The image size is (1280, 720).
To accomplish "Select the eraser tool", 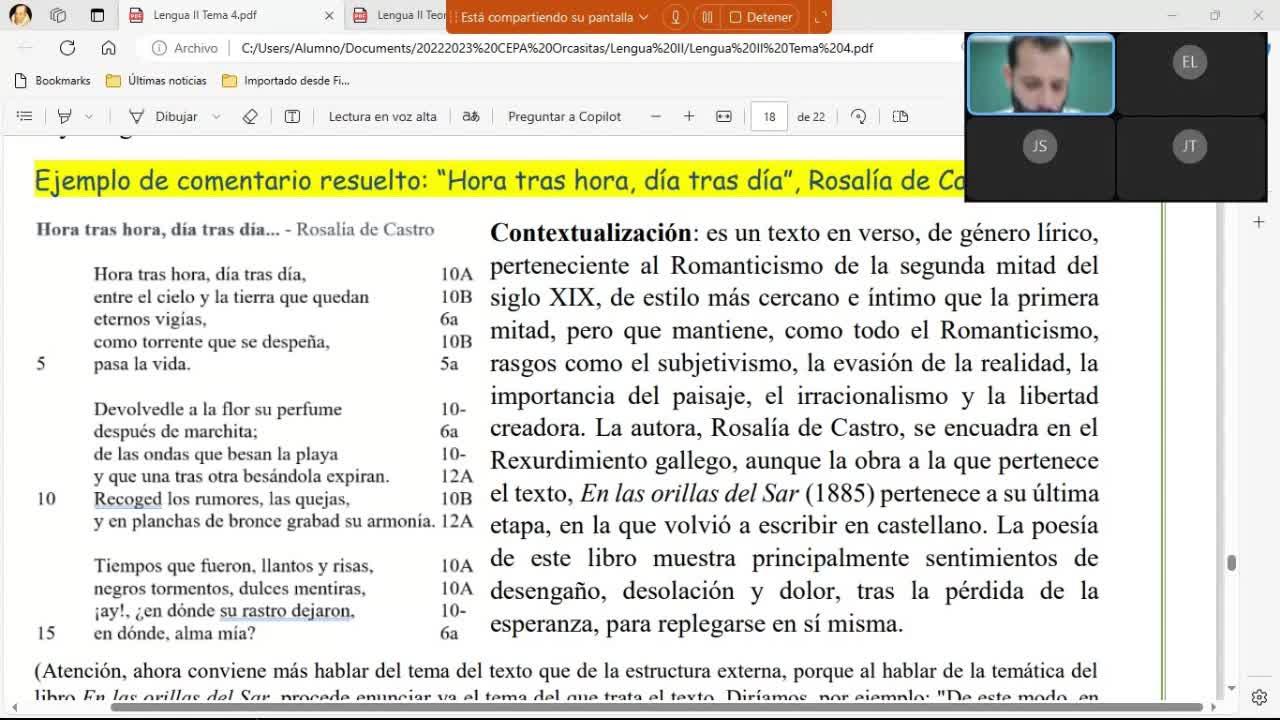I will pyautogui.click(x=250, y=116).
